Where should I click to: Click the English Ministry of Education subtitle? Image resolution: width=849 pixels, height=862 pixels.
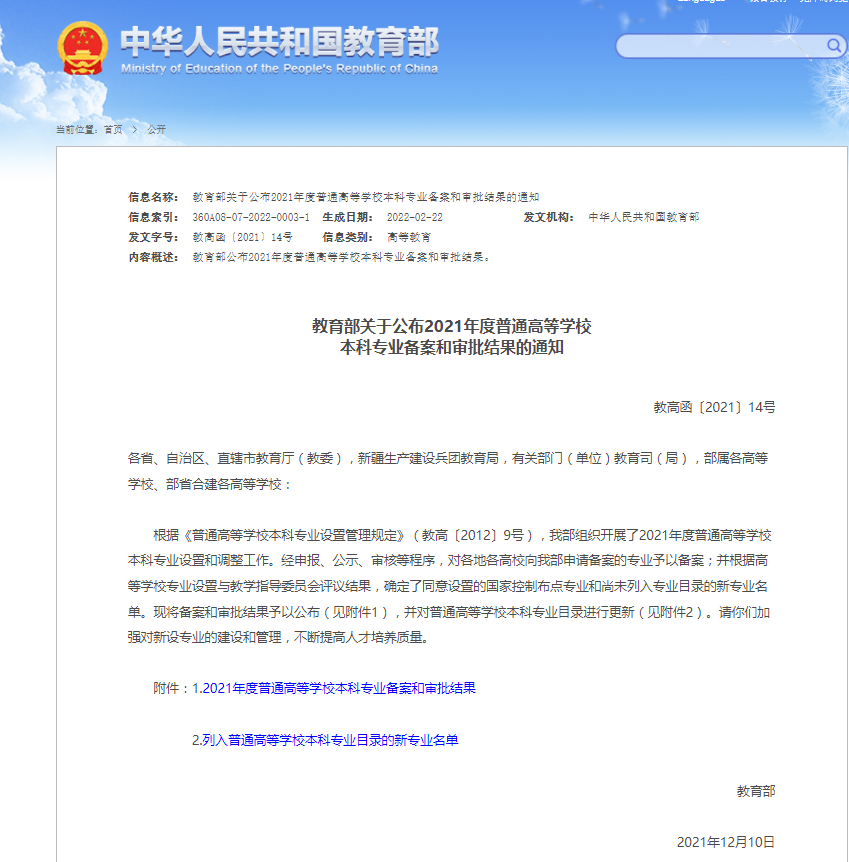point(279,69)
